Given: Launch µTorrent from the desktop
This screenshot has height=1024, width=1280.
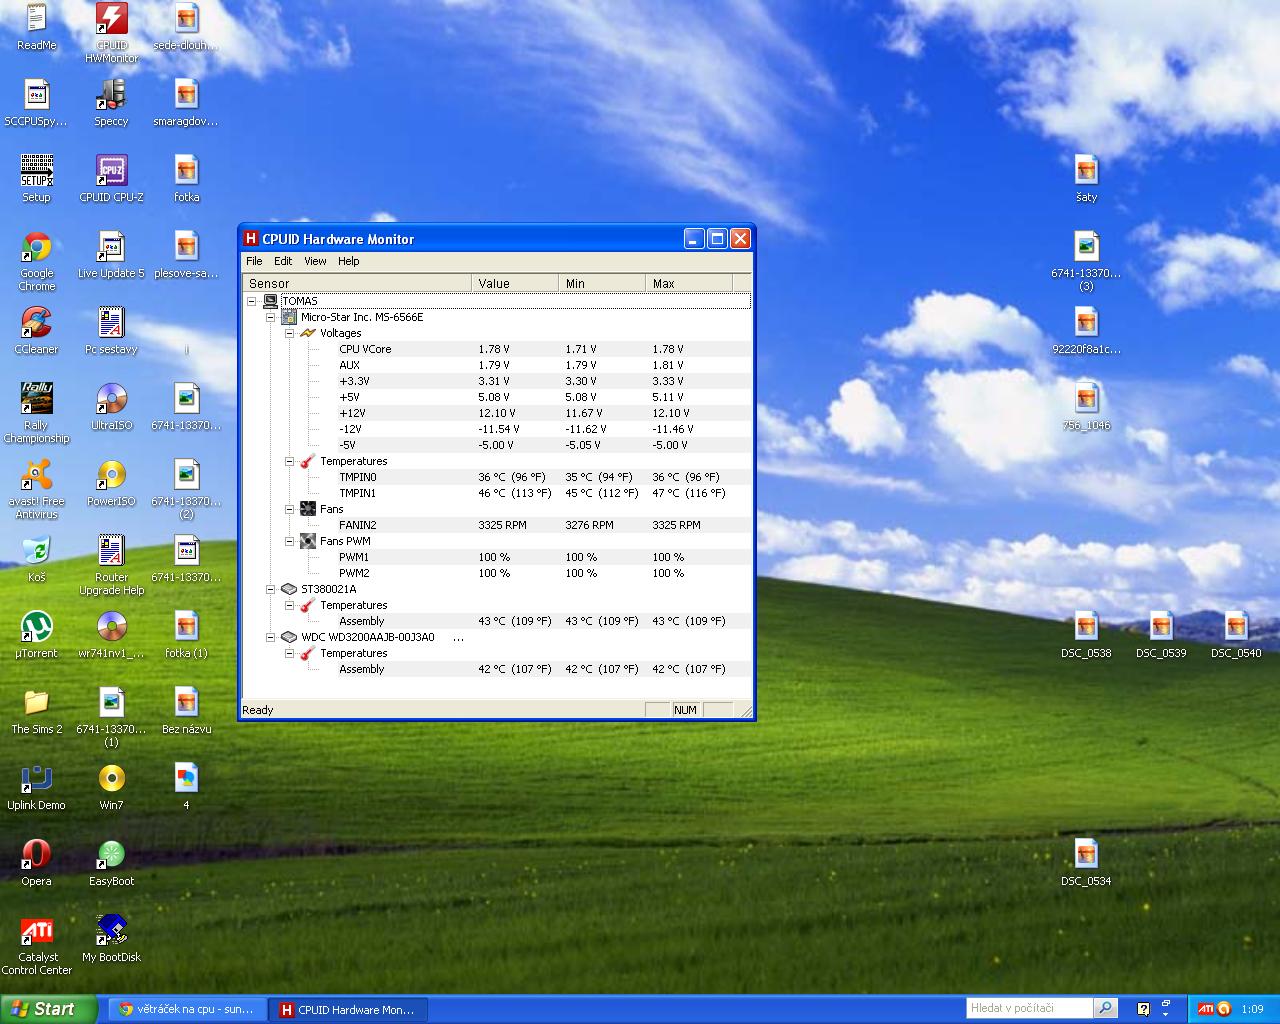Looking at the screenshot, I should [x=37, y=635].
